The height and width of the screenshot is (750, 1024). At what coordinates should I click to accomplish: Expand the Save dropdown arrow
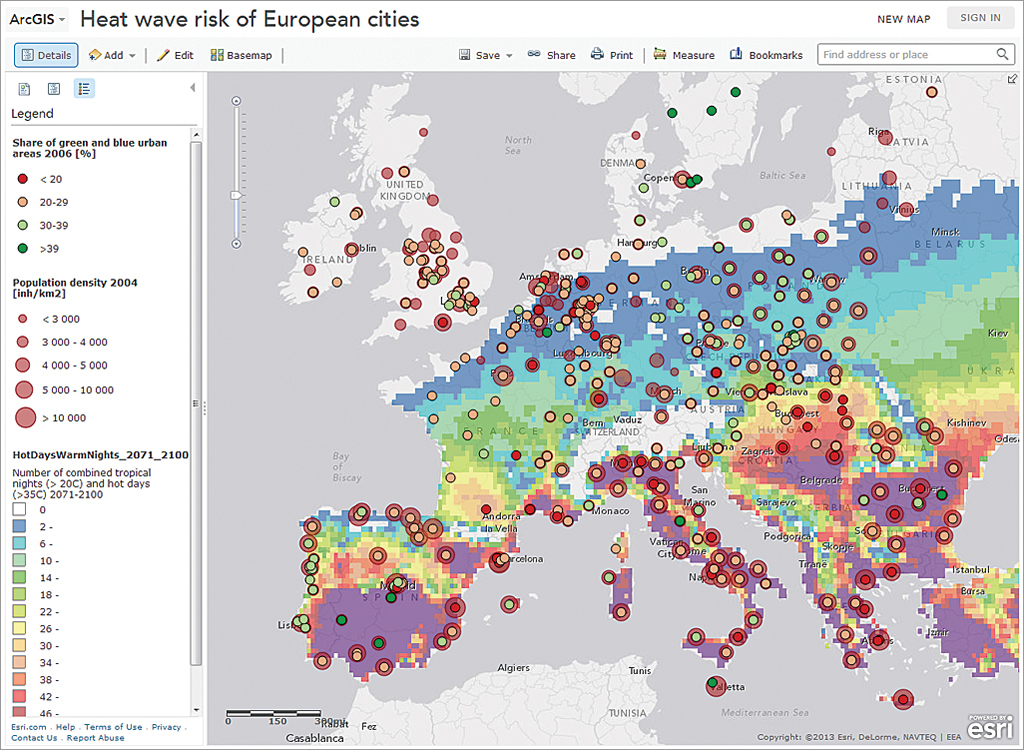[509, 56]
